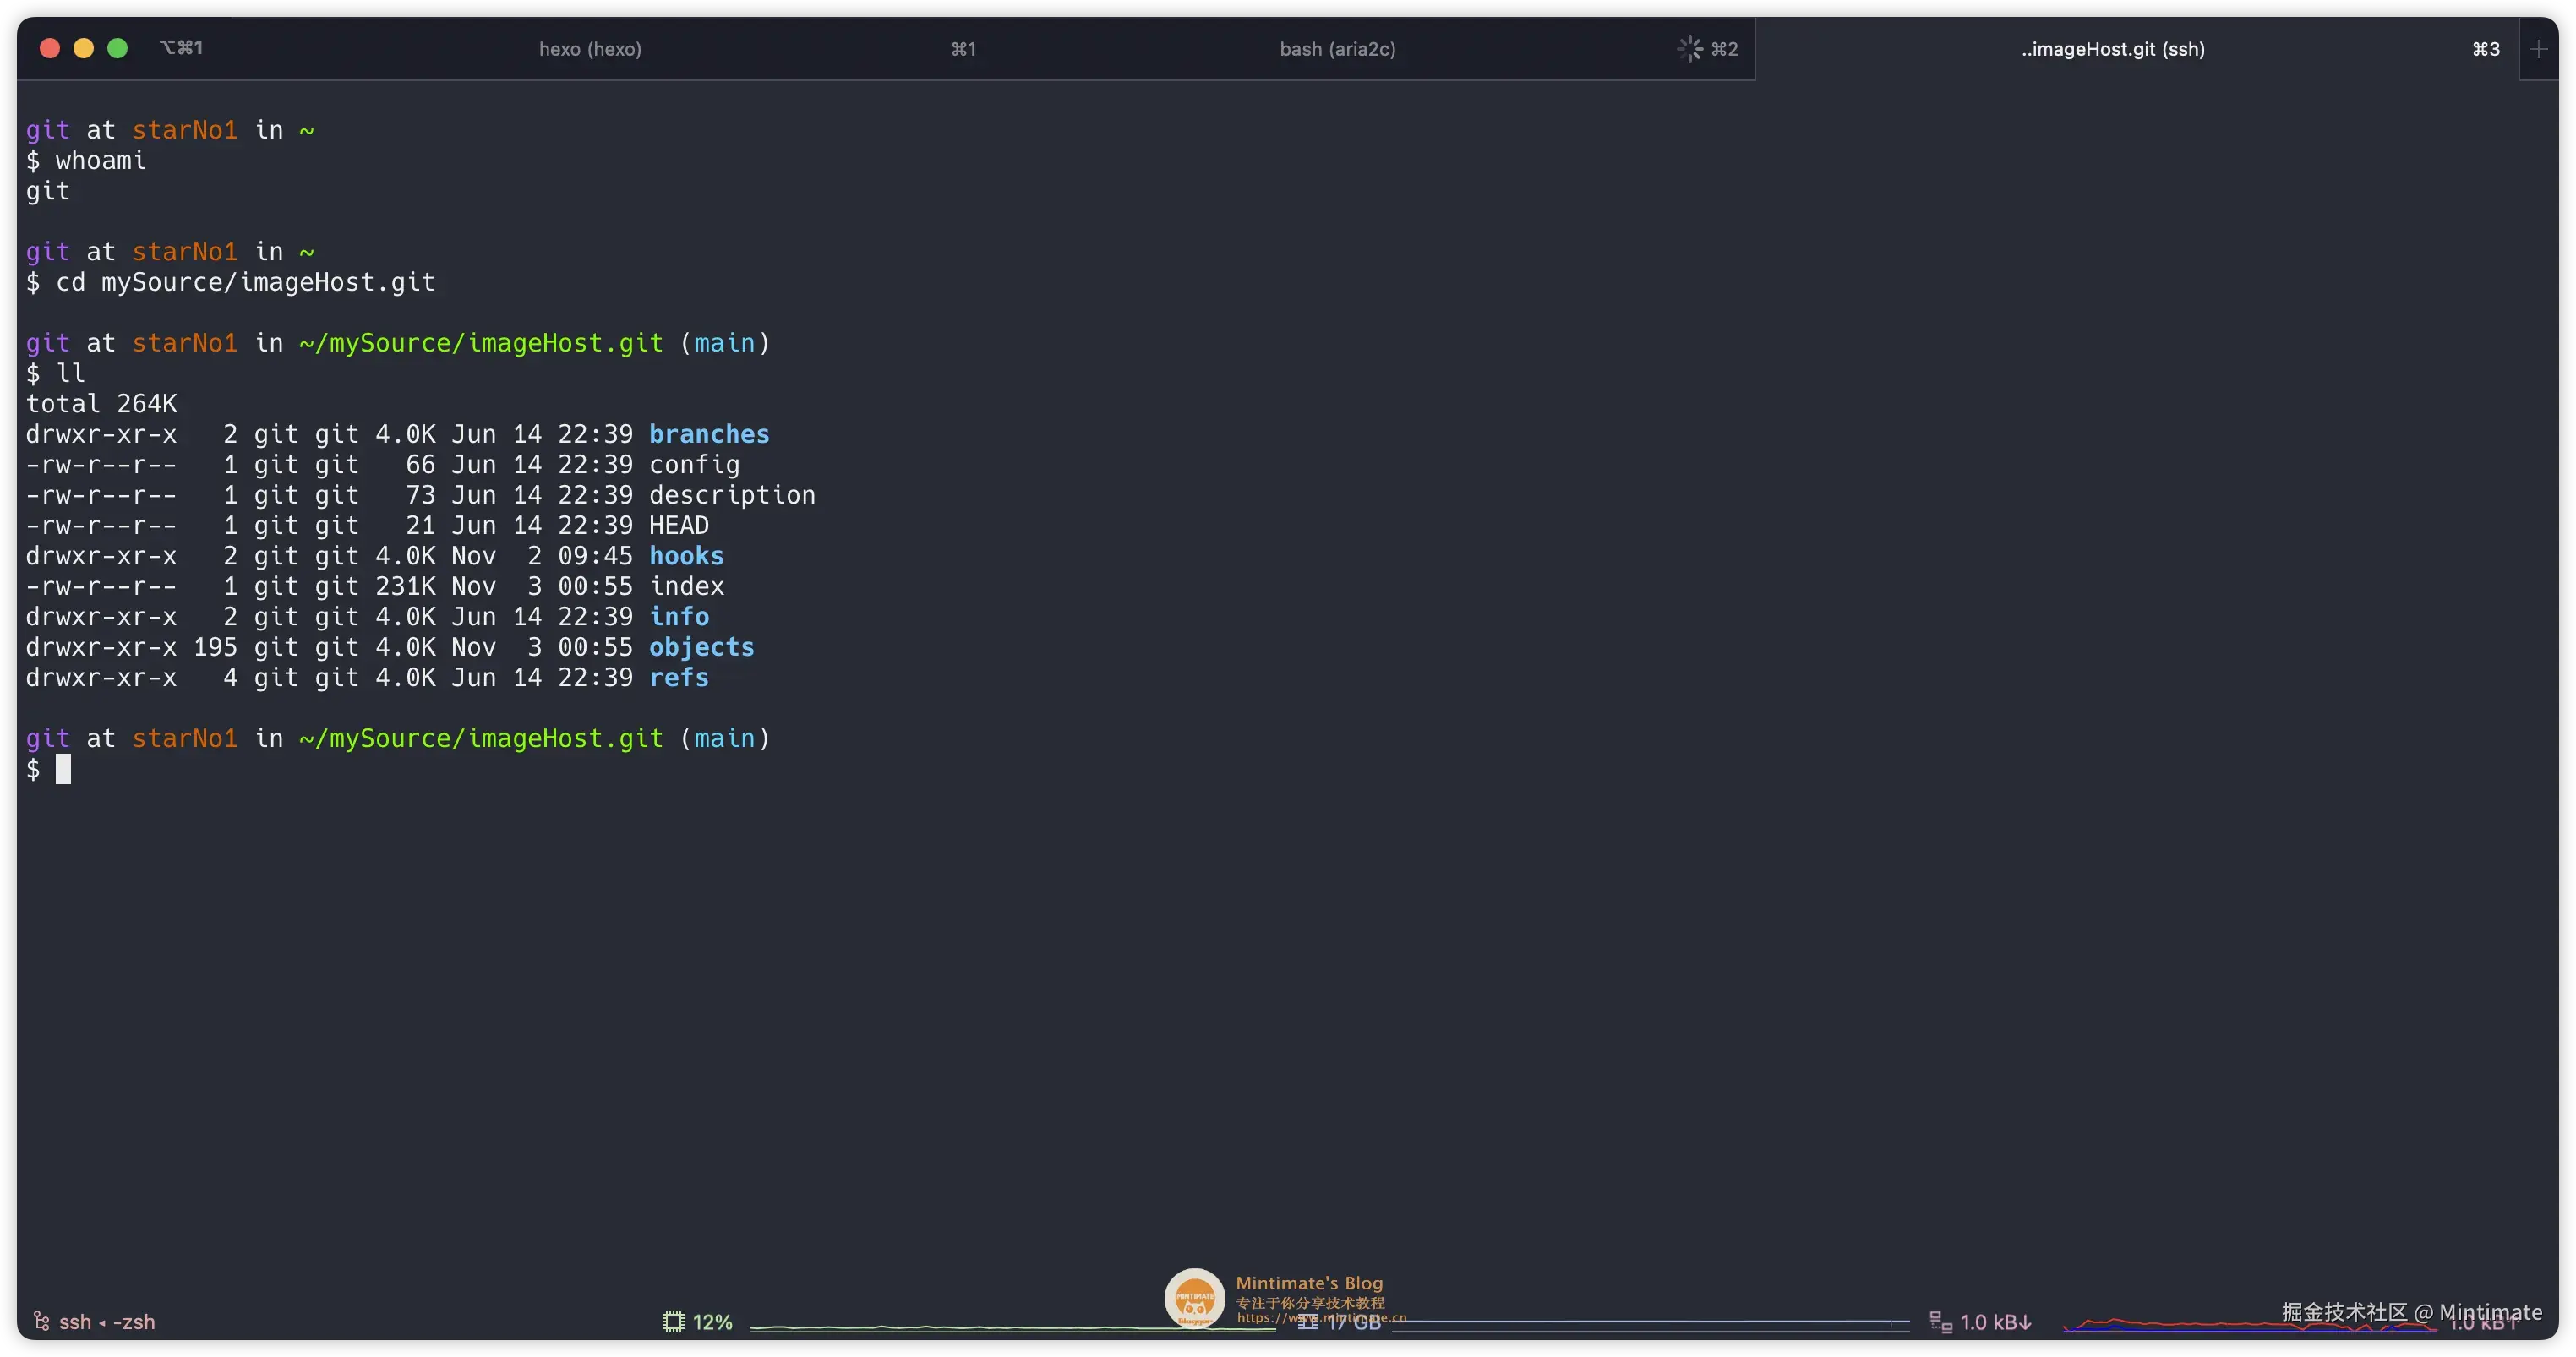Switch to the bash (aria2c) tab
2576x1357 pixels.
pos(1337,49)
